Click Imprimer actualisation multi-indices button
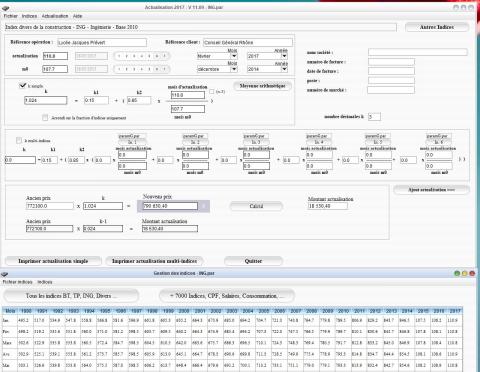 pos(154,261)
